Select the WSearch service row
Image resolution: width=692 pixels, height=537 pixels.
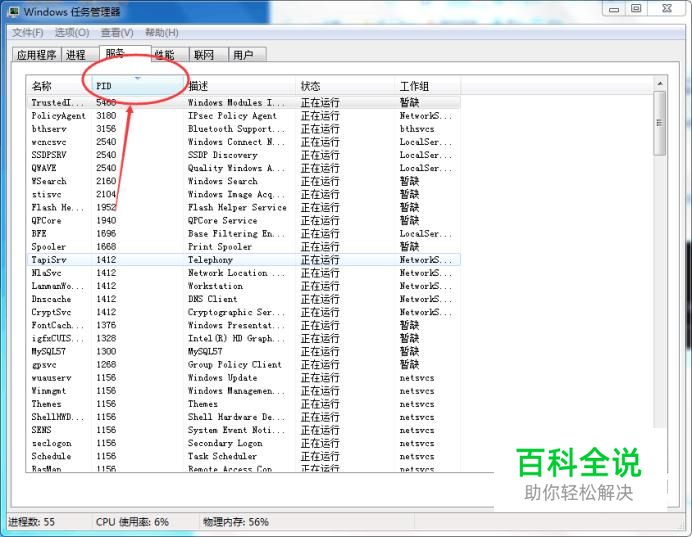(244, 181)
